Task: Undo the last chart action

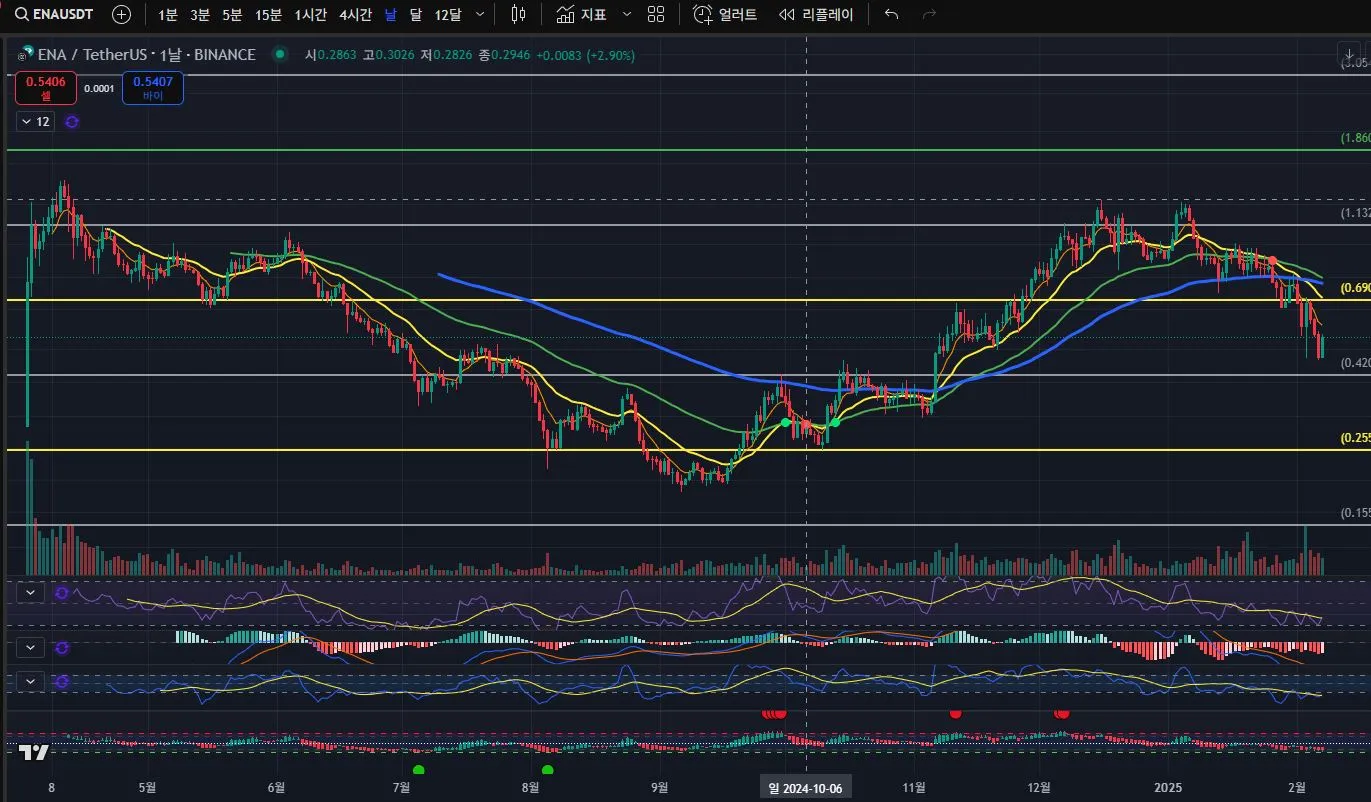Action: [892, 15]
